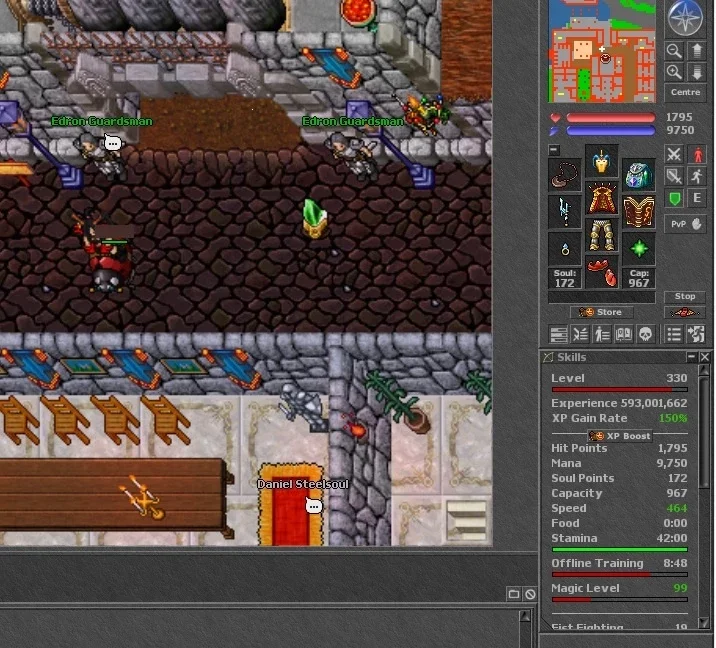Screen dimensions: 716x648
Task: Move minimap one floor up
Action: (696, 50)
